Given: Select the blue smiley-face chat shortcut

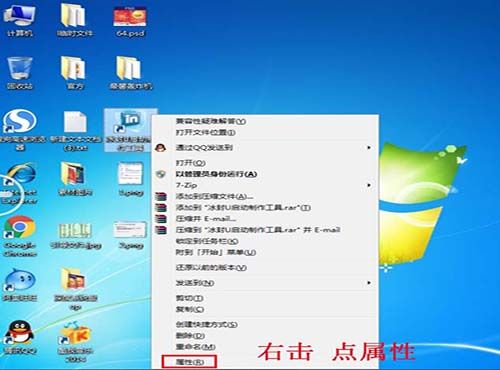Looking at the screenshot, I should tap(20, 284).
